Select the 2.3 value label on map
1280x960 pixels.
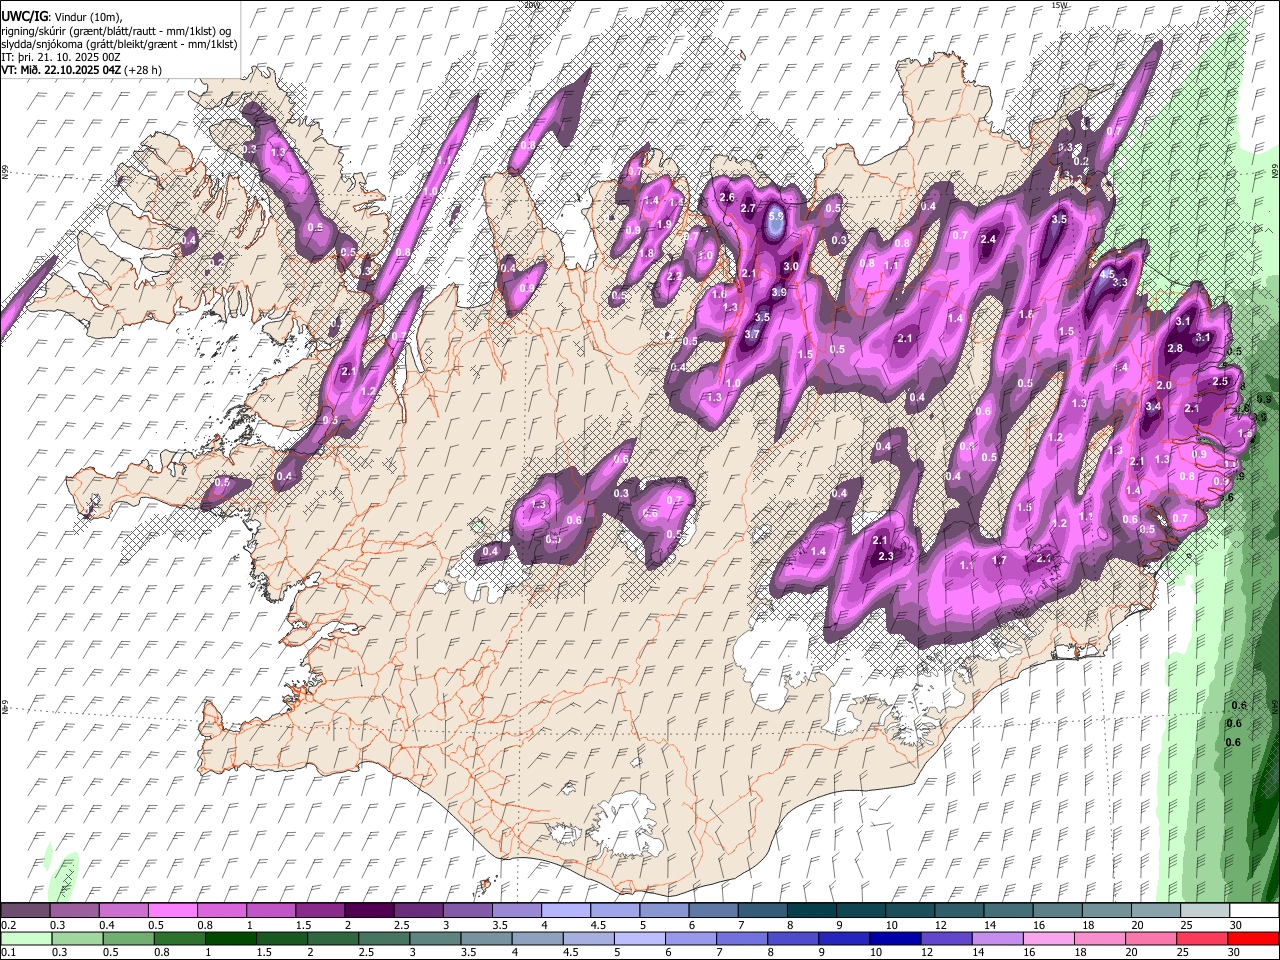click(885, 556)
